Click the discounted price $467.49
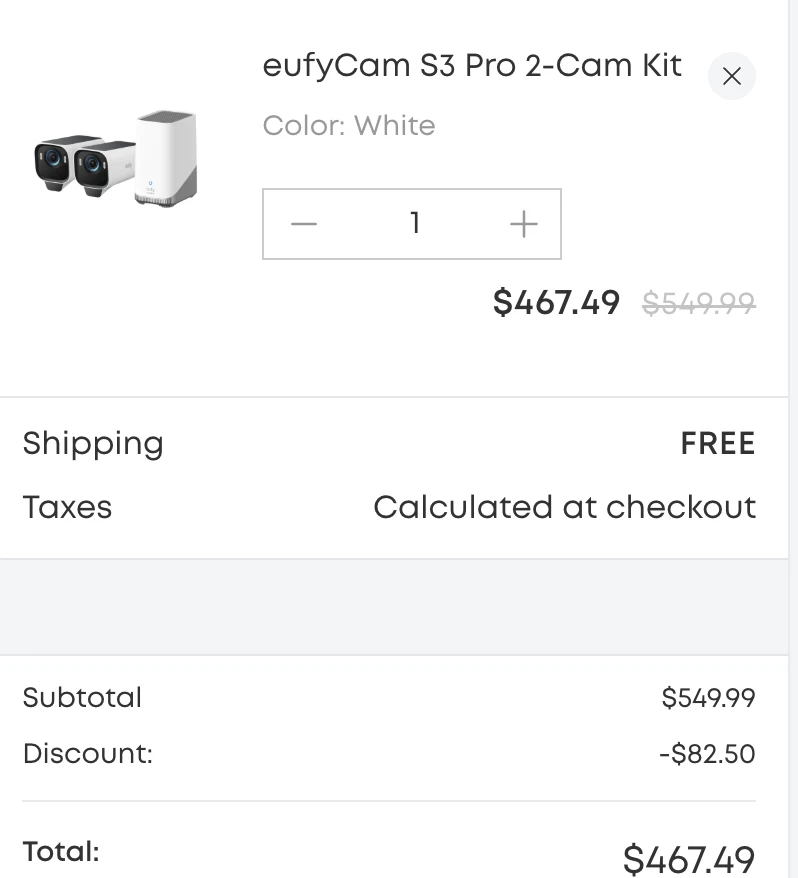Viewport: 798px width, 878px height. (x=556, y=303)
